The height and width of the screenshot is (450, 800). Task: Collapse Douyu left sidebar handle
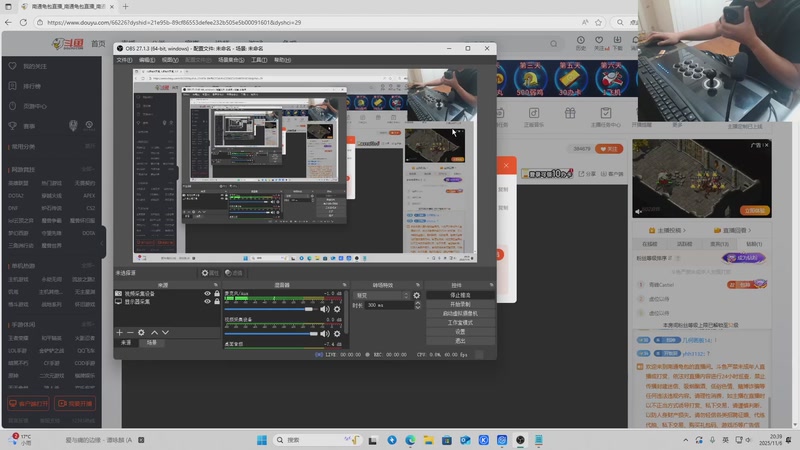pos(103,243)
